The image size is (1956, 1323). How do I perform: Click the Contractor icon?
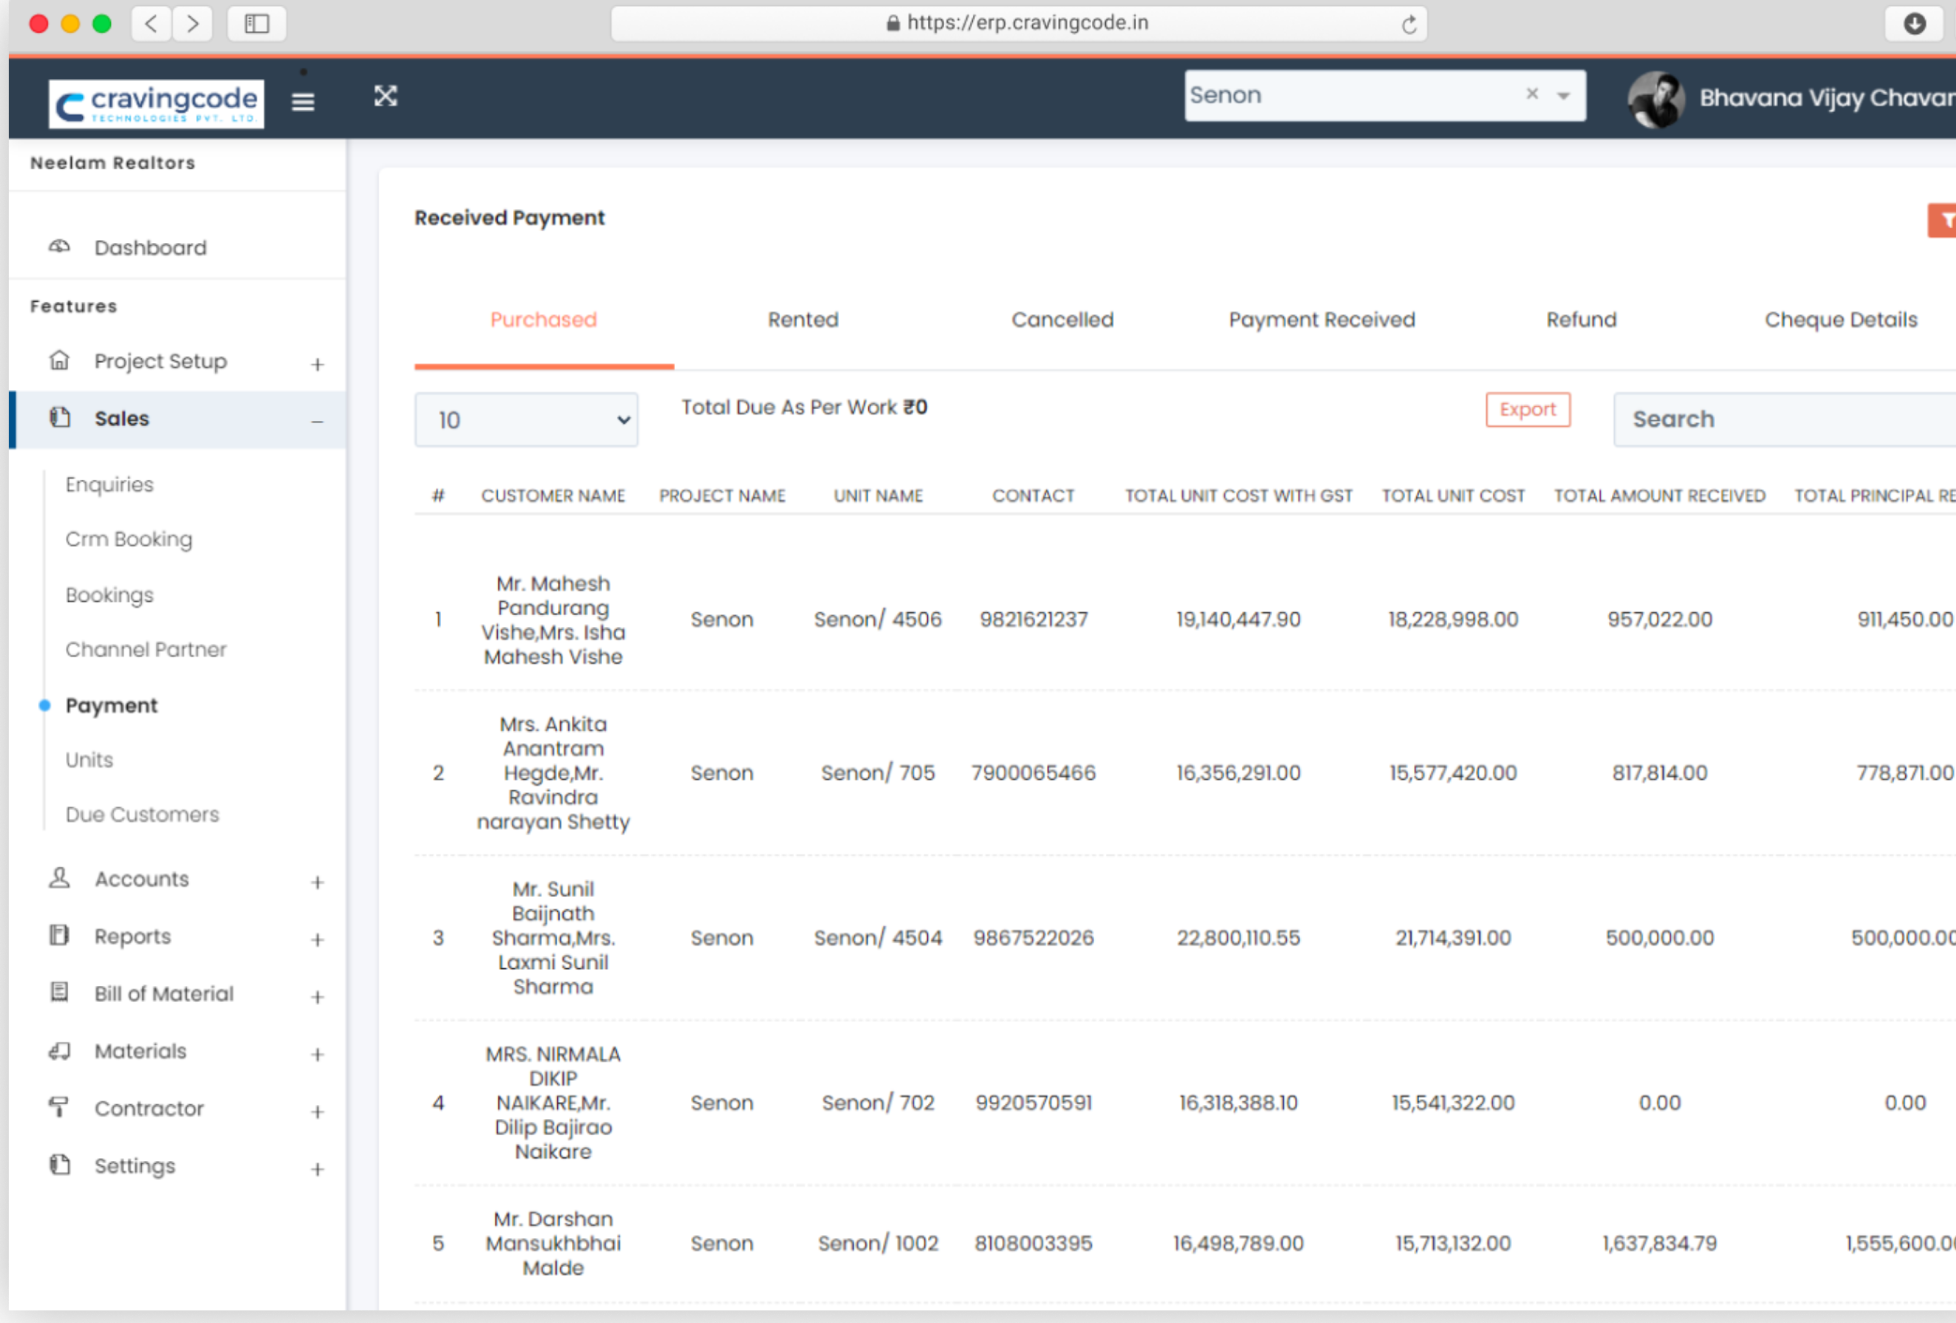pos(58,1107)
